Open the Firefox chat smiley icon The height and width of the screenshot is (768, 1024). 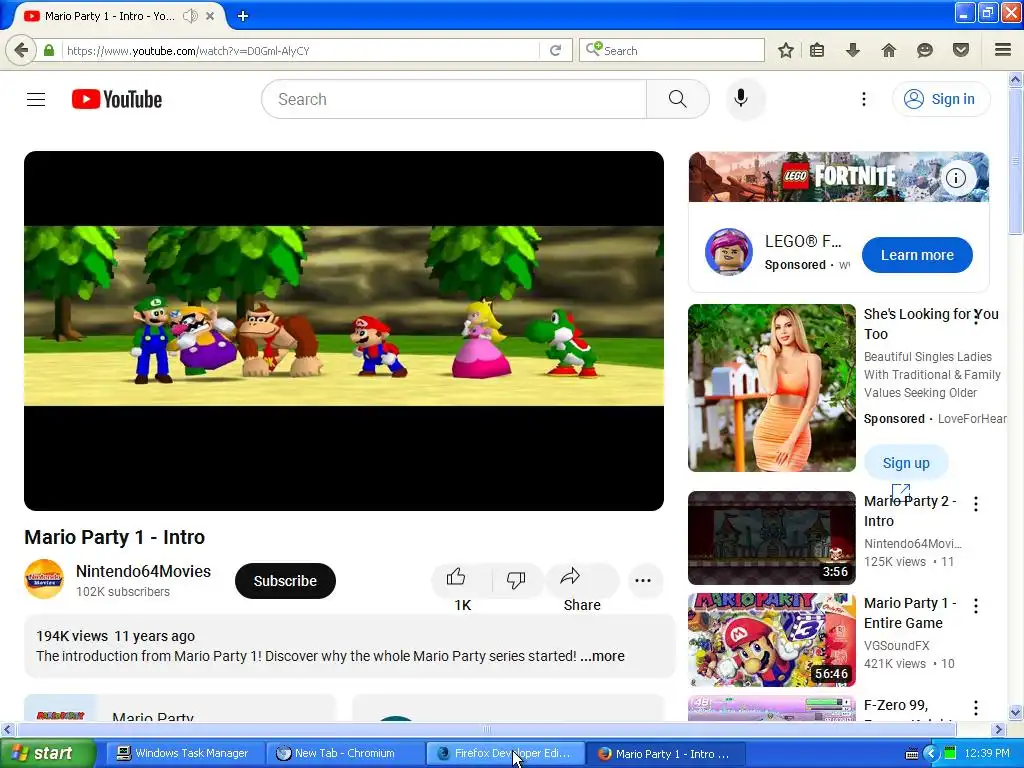pyautogui.click(x=925, y=50)
